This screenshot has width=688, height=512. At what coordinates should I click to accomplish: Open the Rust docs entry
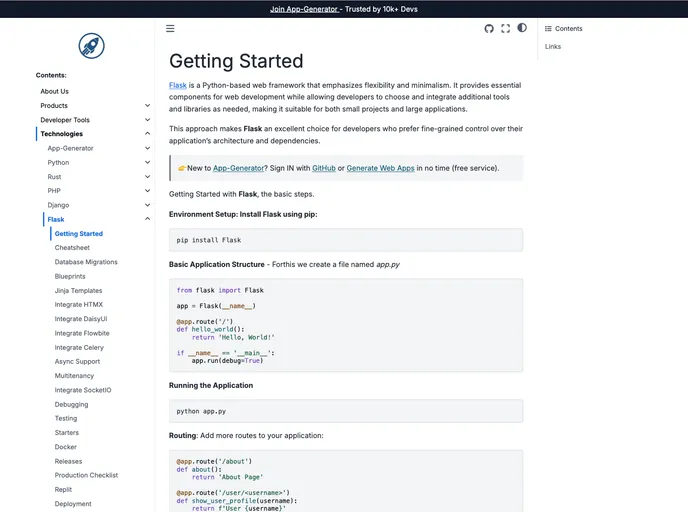54,177
